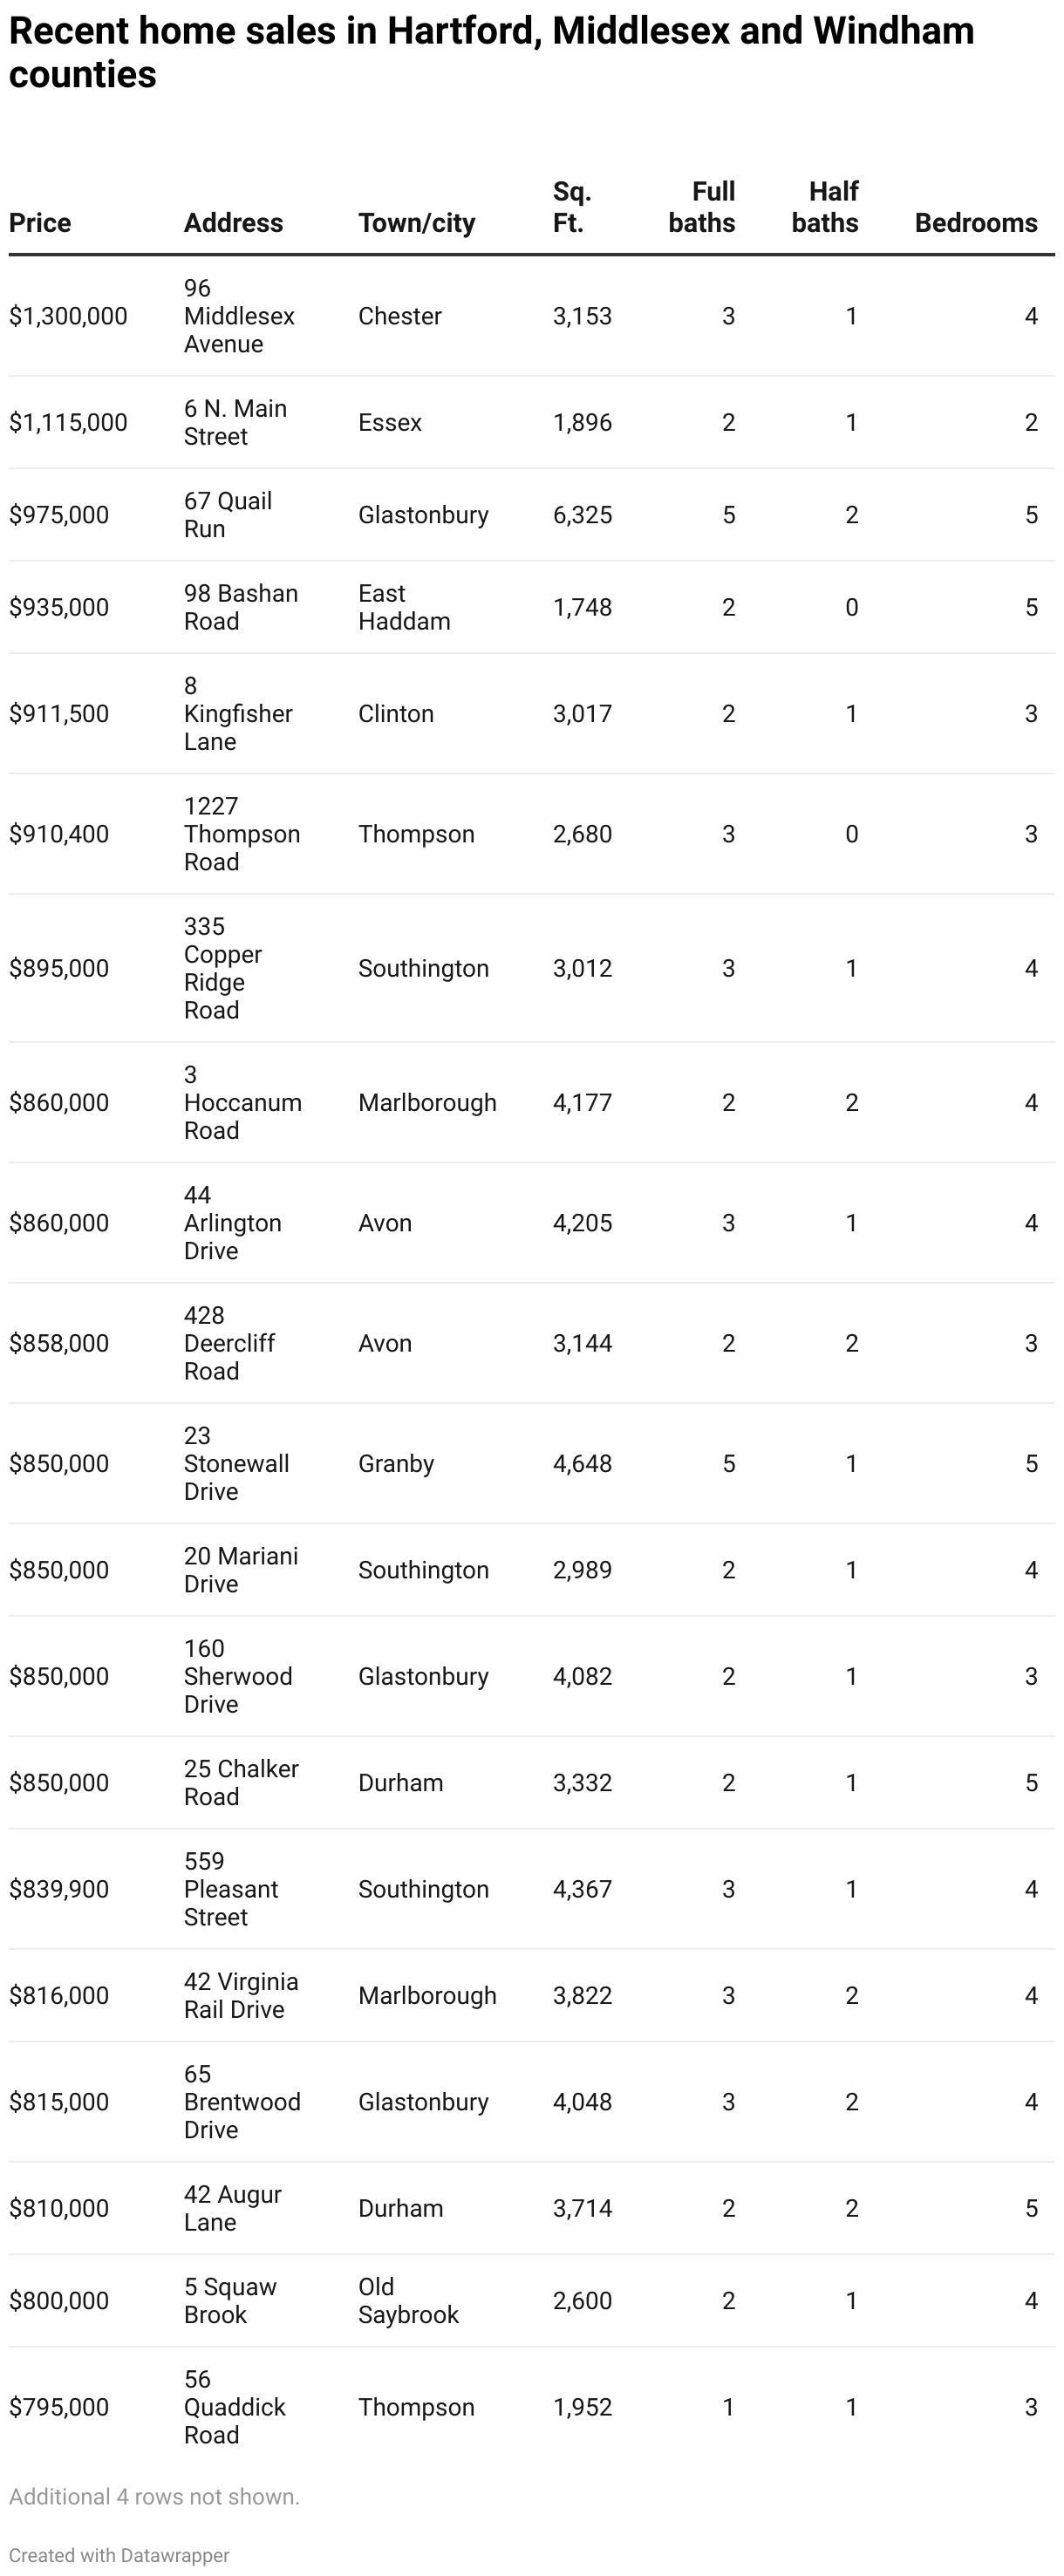Click the Essex town cell
Viewport: 1064px width, 2576px height.
pyautogui.click(x=390, y=422)
